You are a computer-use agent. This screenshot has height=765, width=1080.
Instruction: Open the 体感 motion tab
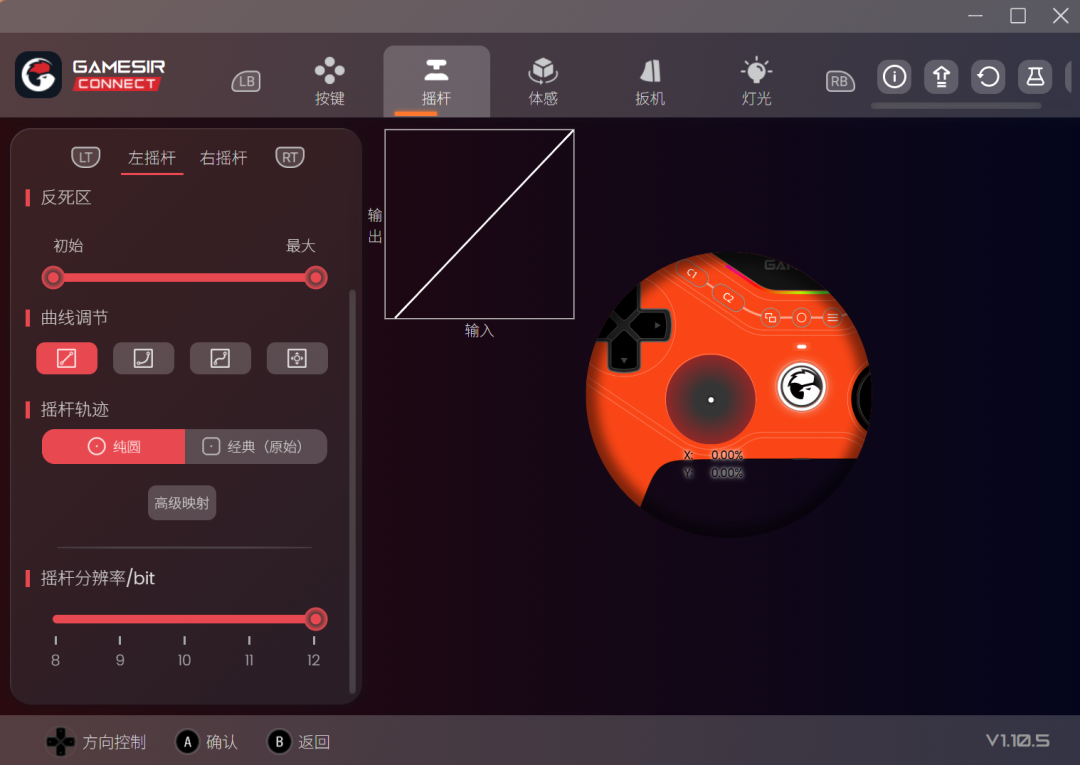[x=543, y=81]
